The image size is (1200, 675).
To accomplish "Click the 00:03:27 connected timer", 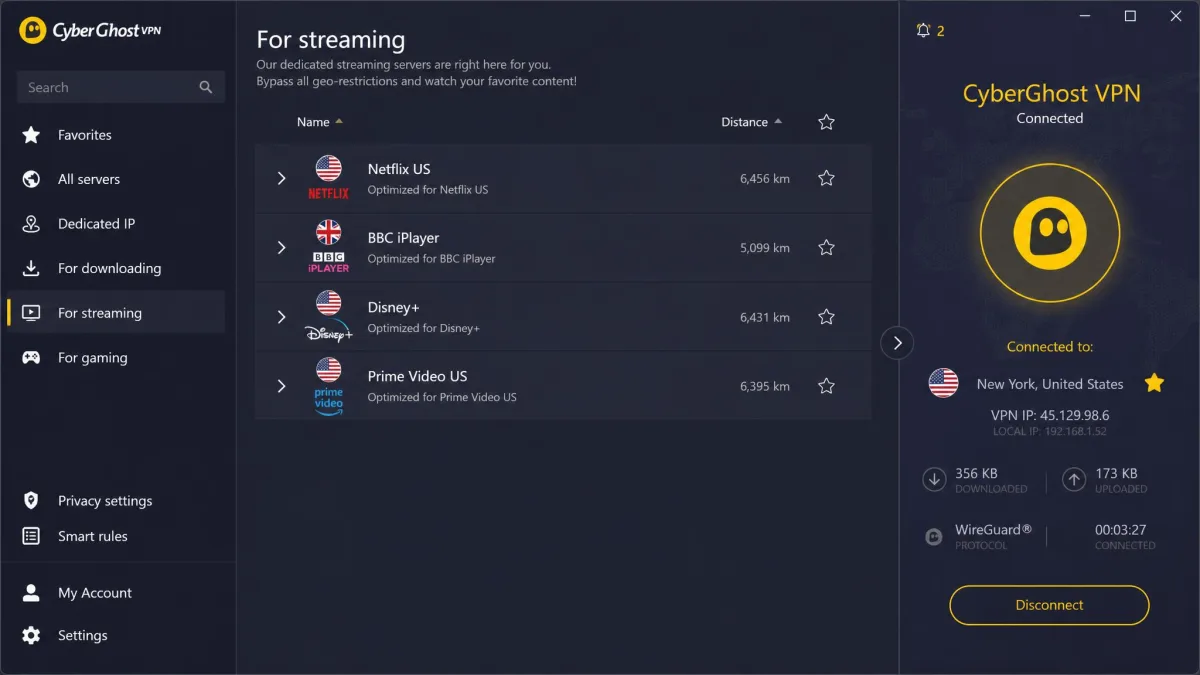I will [1120, 529].
